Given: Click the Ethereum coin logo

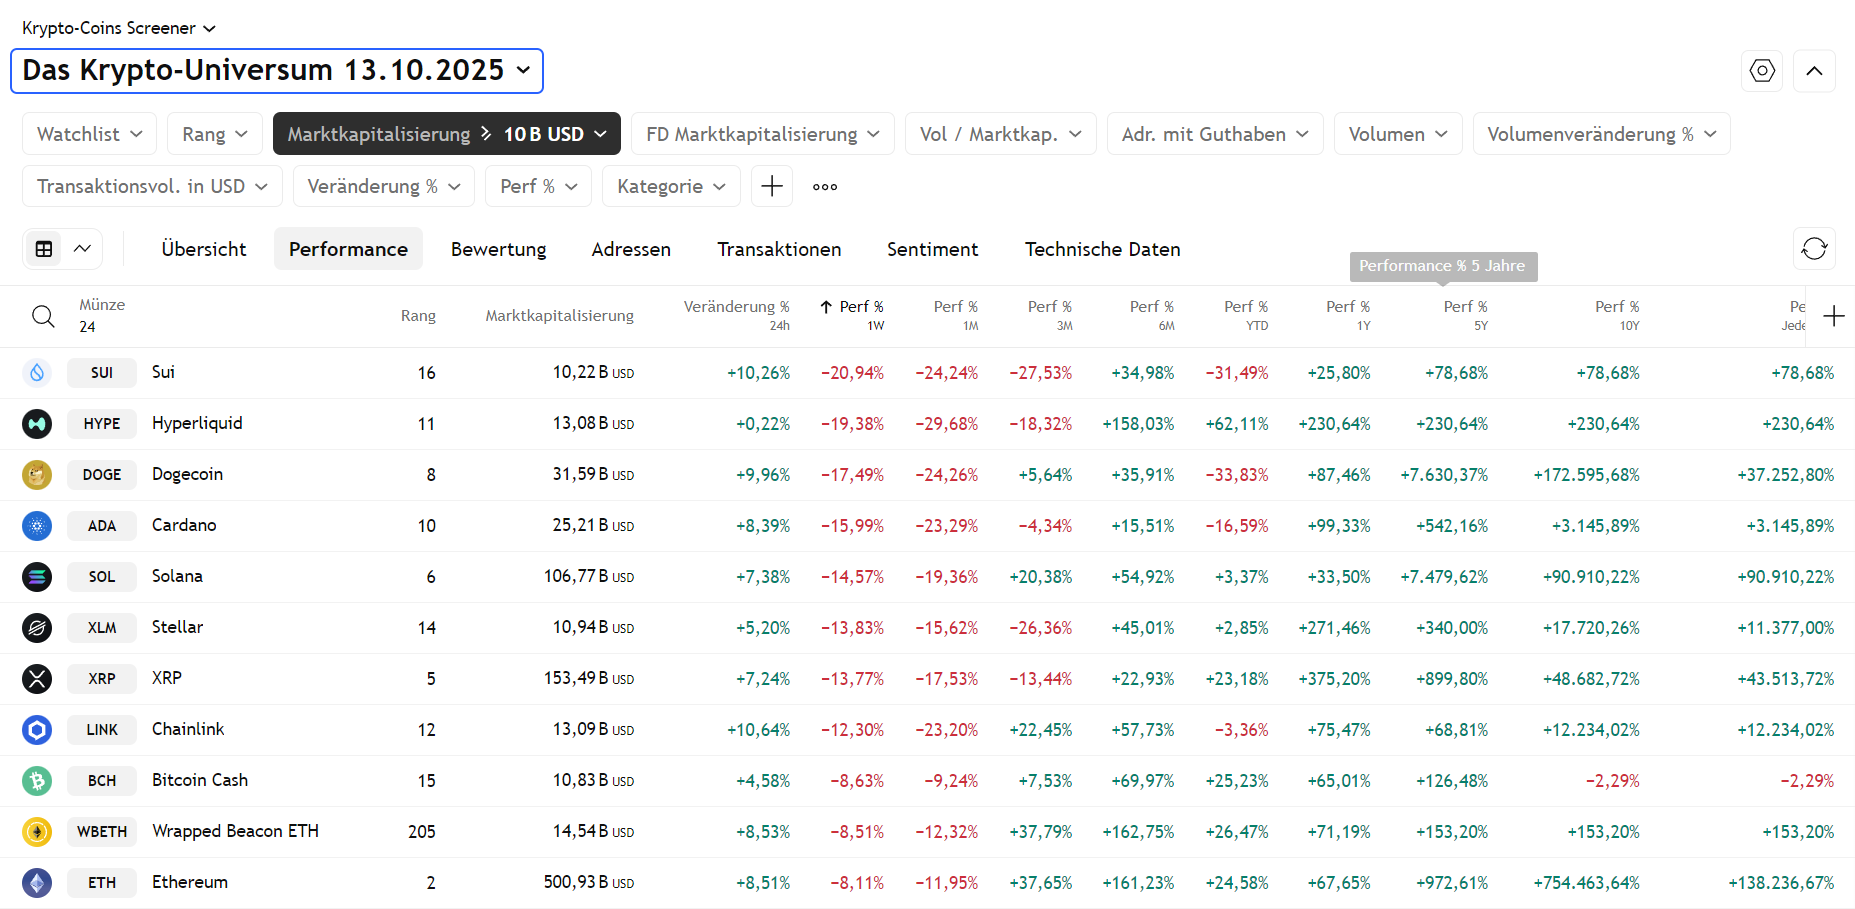Looking at the screenshot, I should tap(37, 883).
